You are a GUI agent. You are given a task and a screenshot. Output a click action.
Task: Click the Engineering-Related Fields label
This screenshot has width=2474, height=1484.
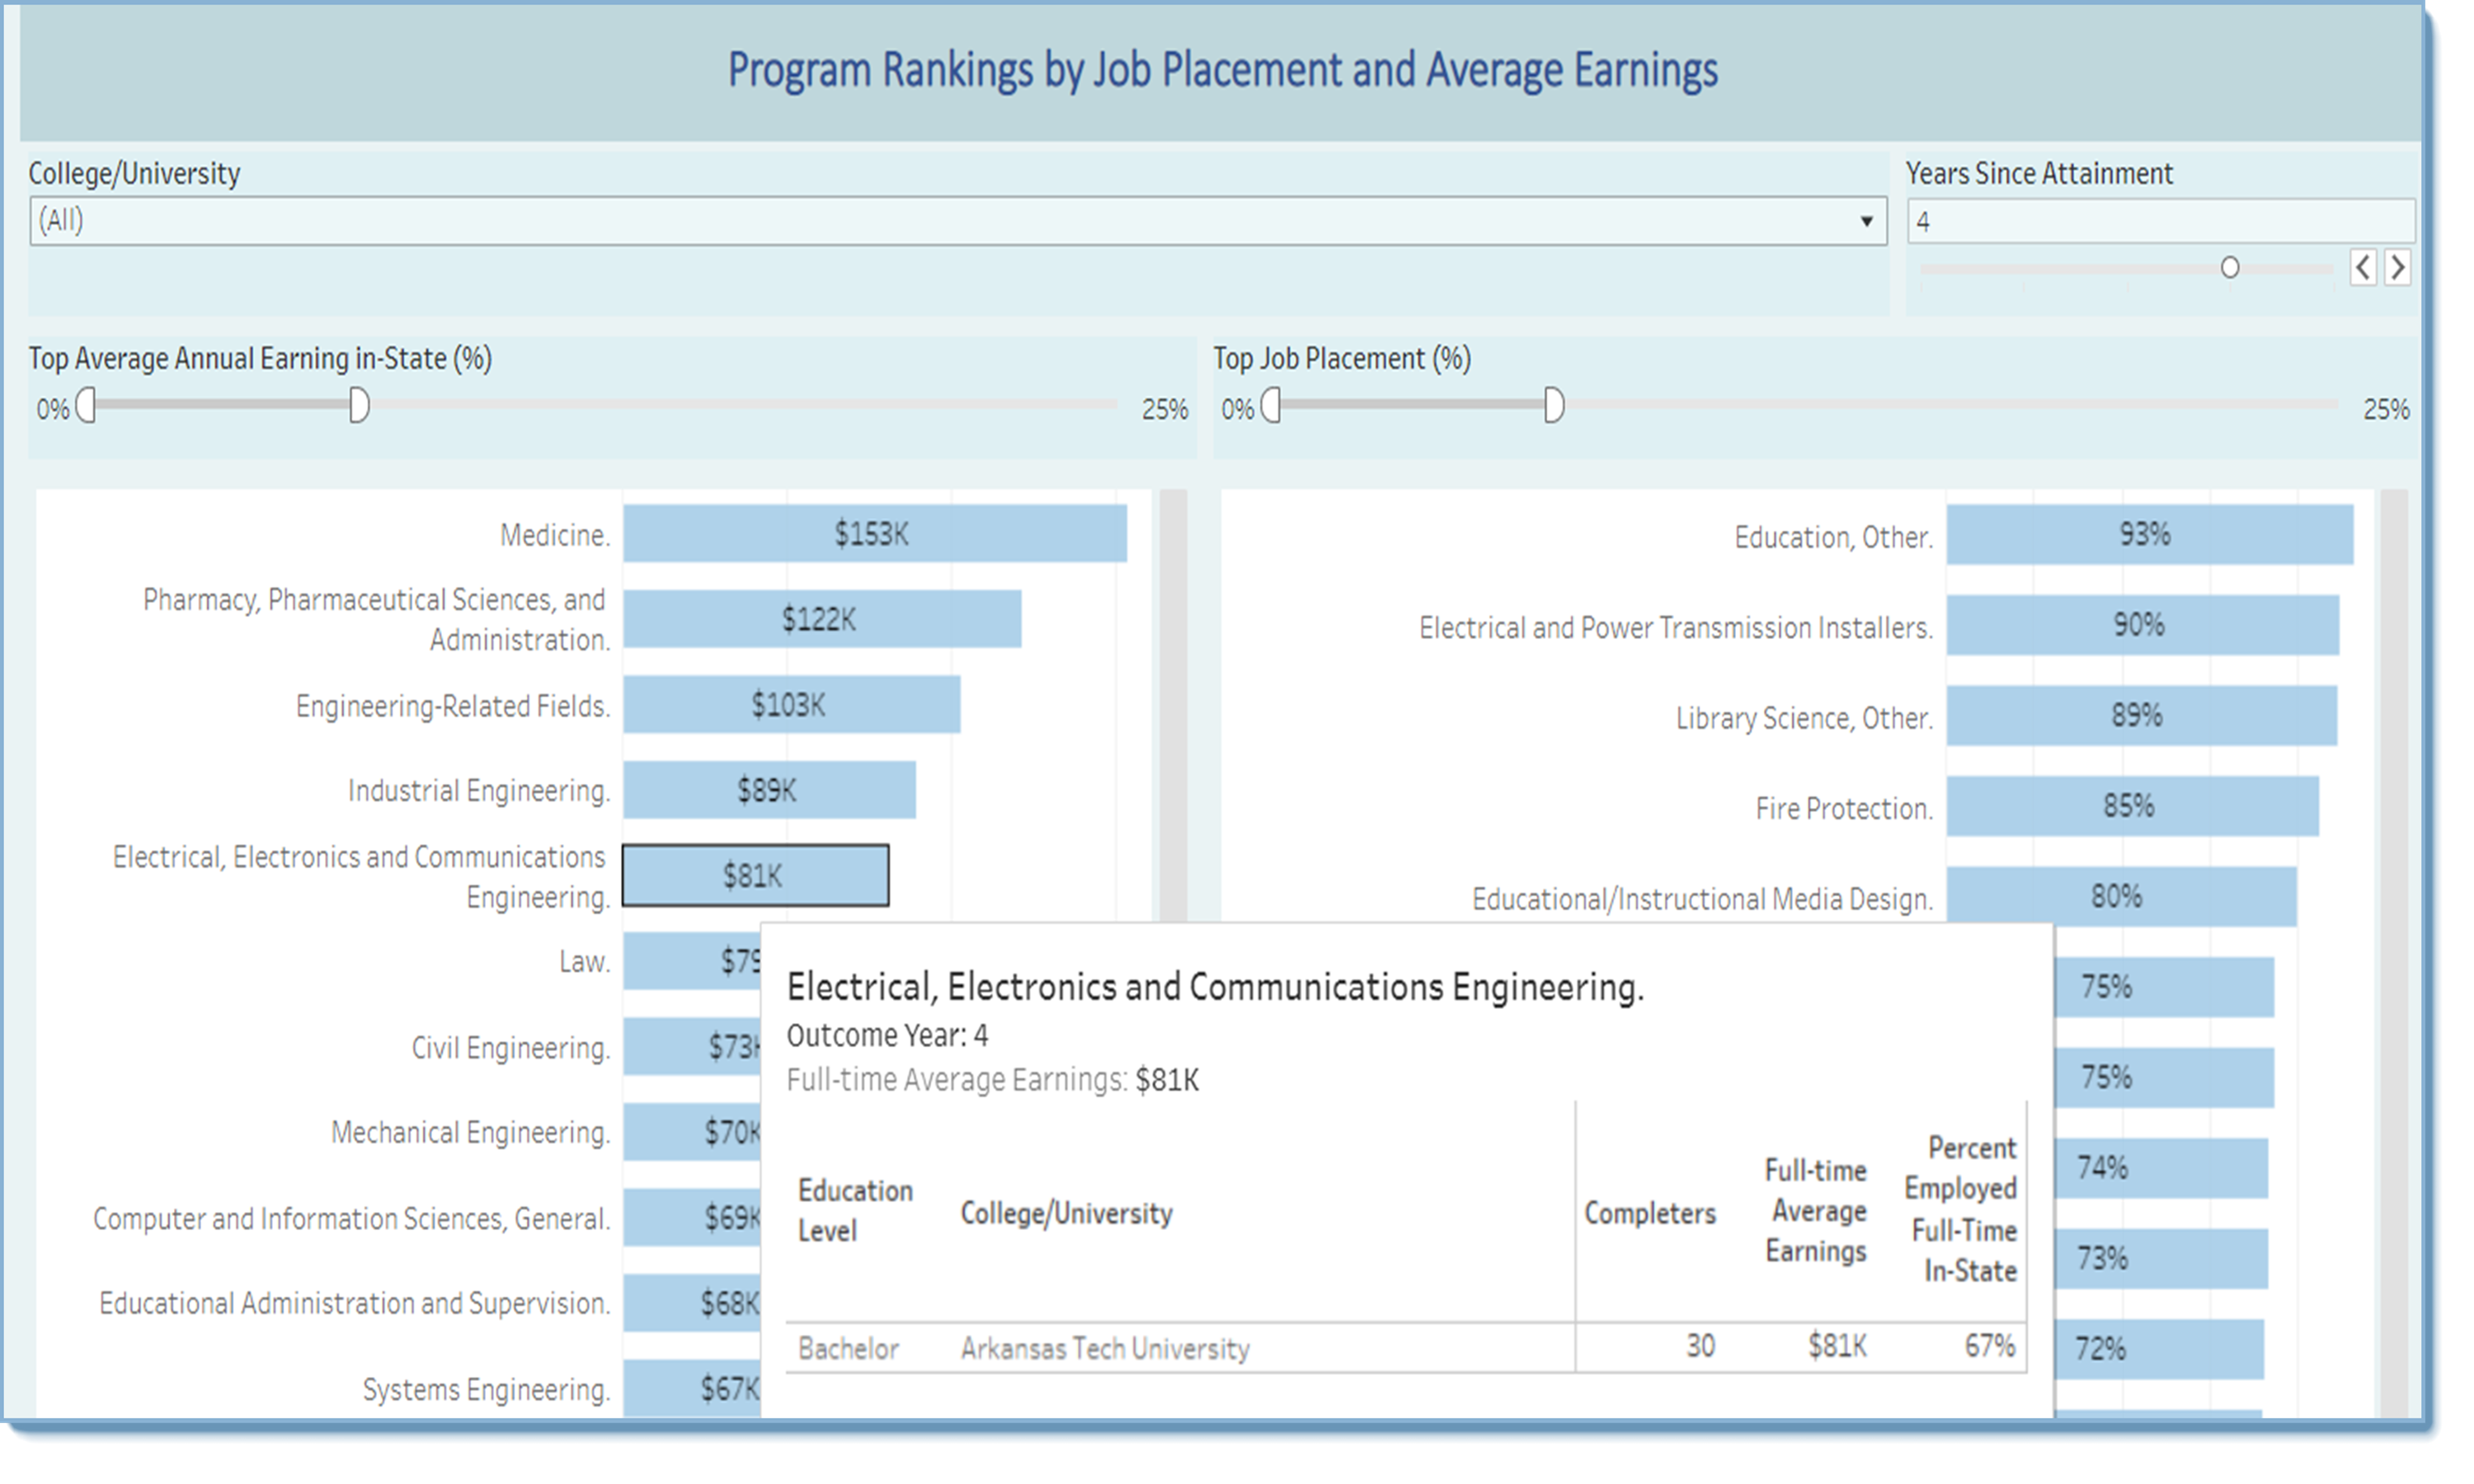(x=453, y=706)
